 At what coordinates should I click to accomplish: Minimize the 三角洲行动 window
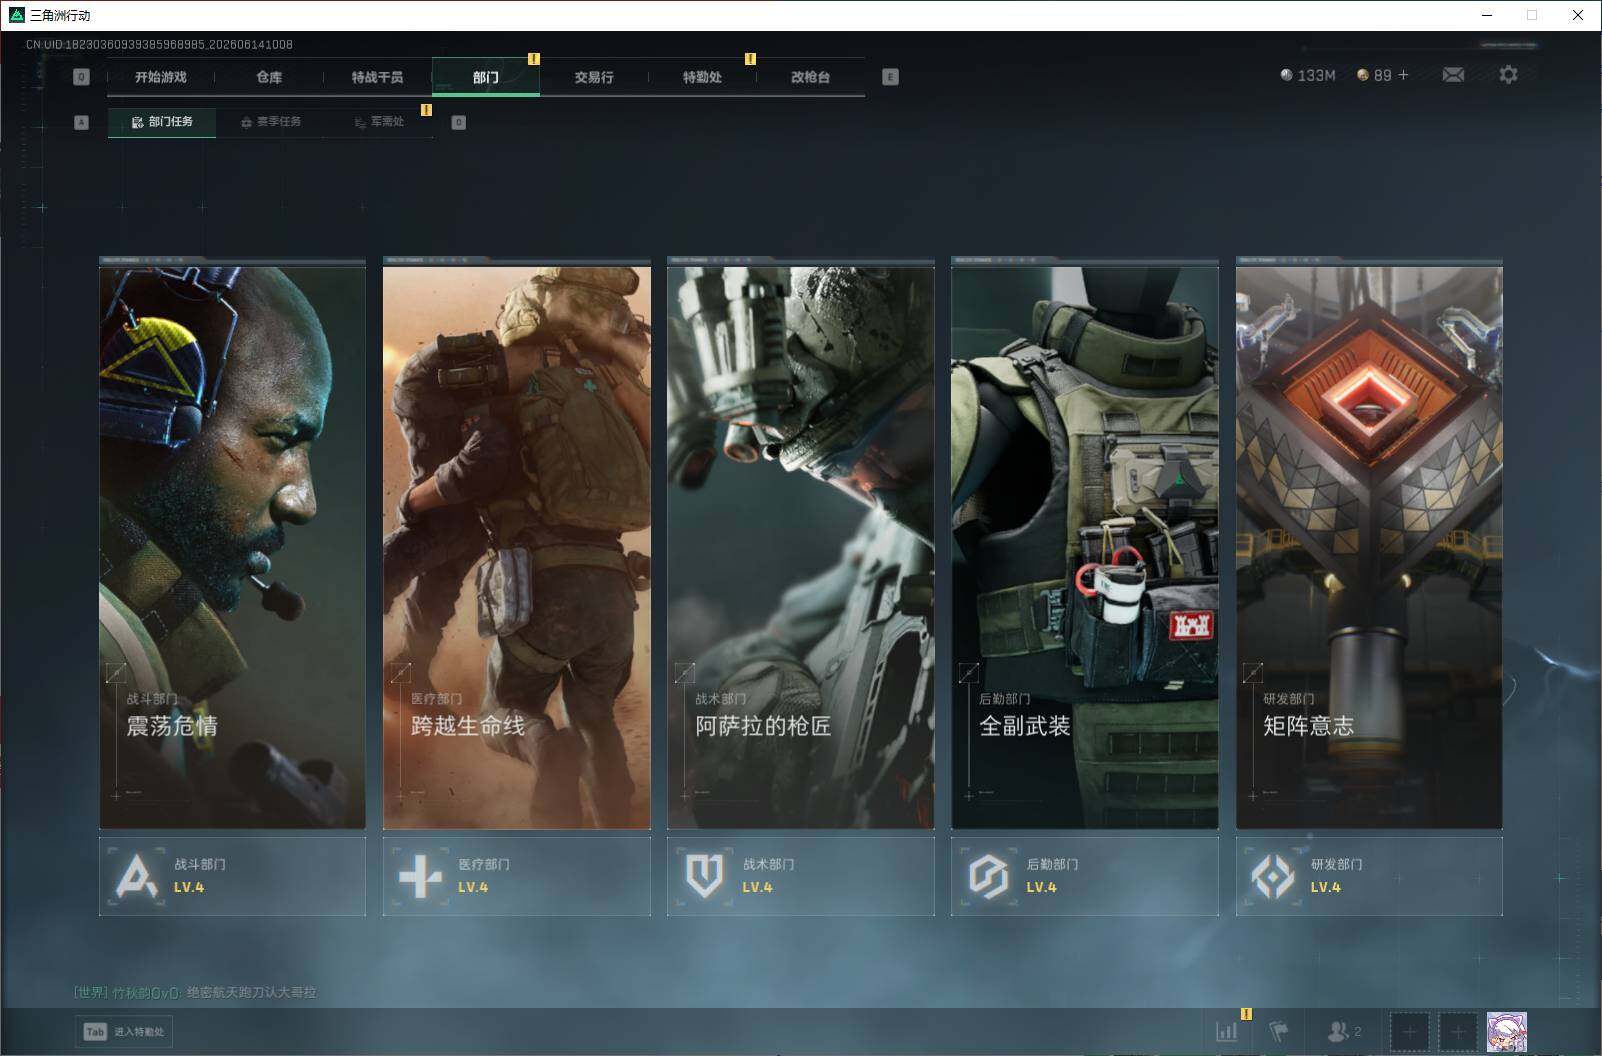click(1486, 15)
